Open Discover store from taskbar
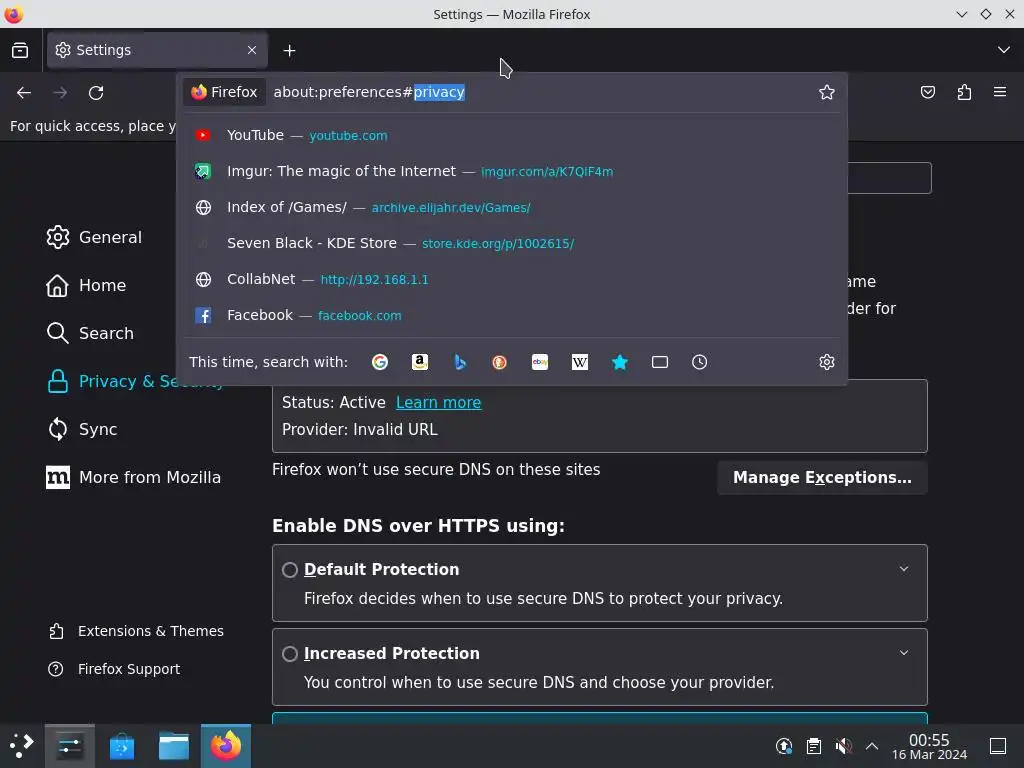Viewport: 1024px width, 768px height. [x=122, y=746]
